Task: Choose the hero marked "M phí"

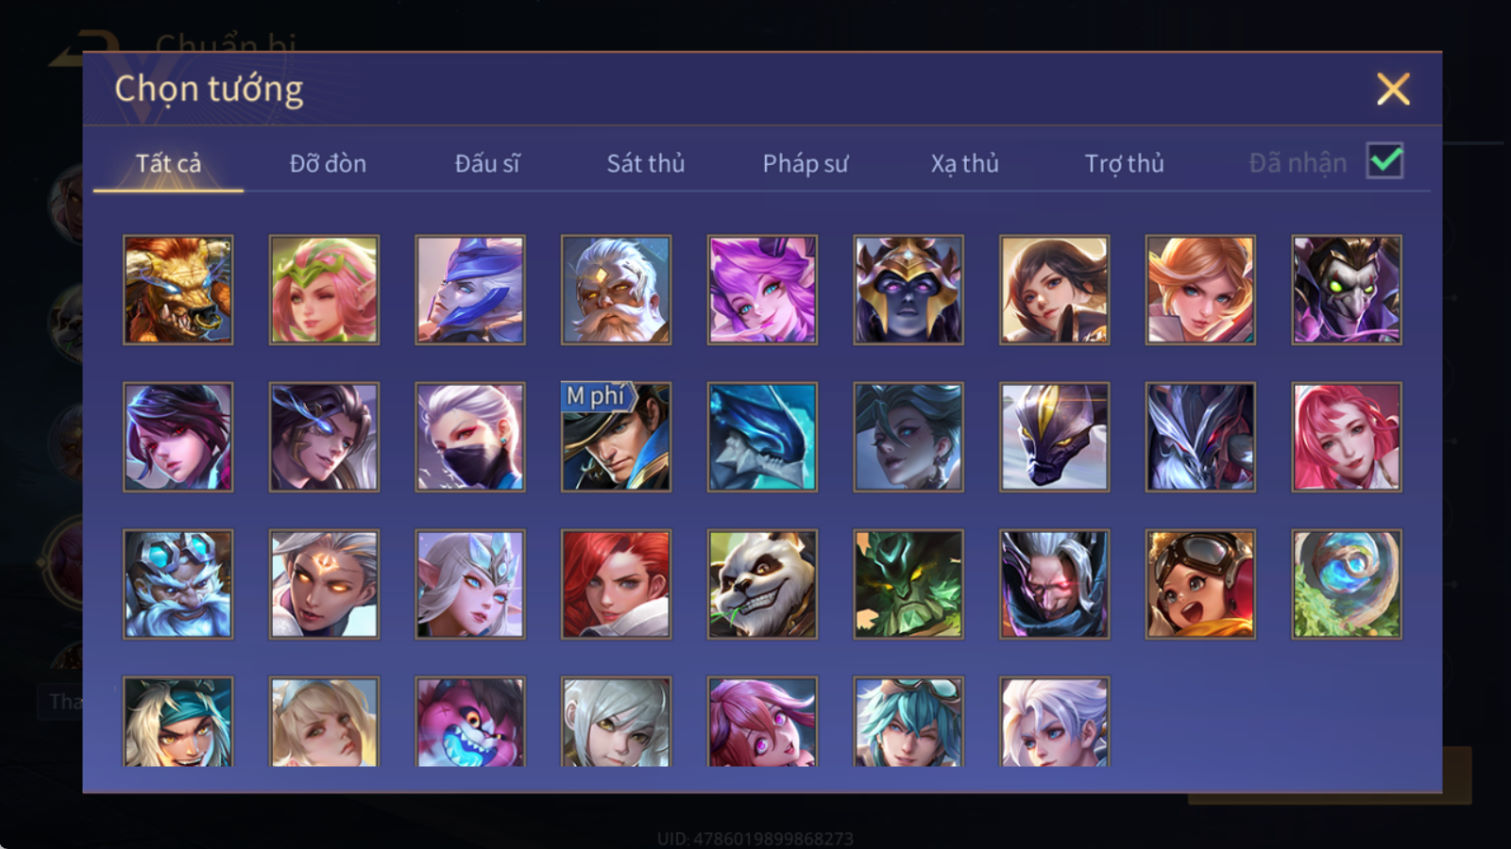Action: click(616, 437)
